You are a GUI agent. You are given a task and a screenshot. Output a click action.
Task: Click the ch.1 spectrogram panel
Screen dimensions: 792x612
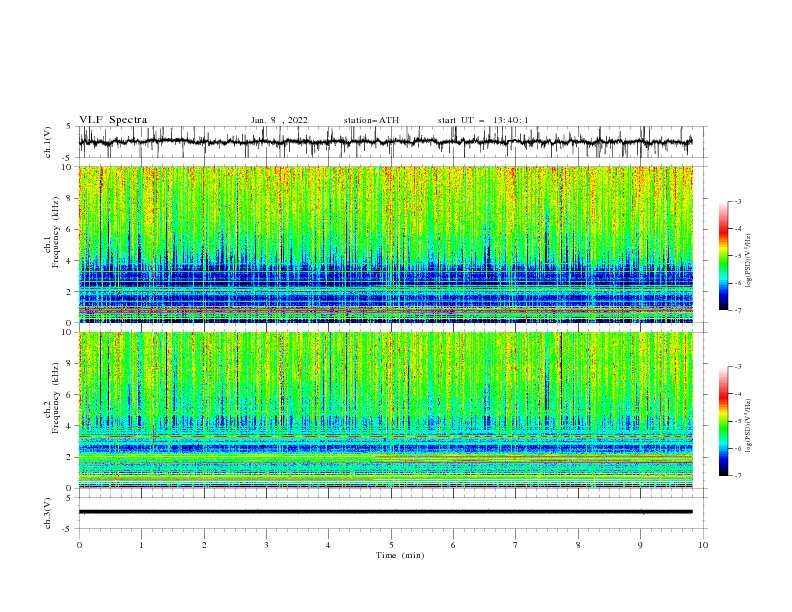click(x=385, y=244)
